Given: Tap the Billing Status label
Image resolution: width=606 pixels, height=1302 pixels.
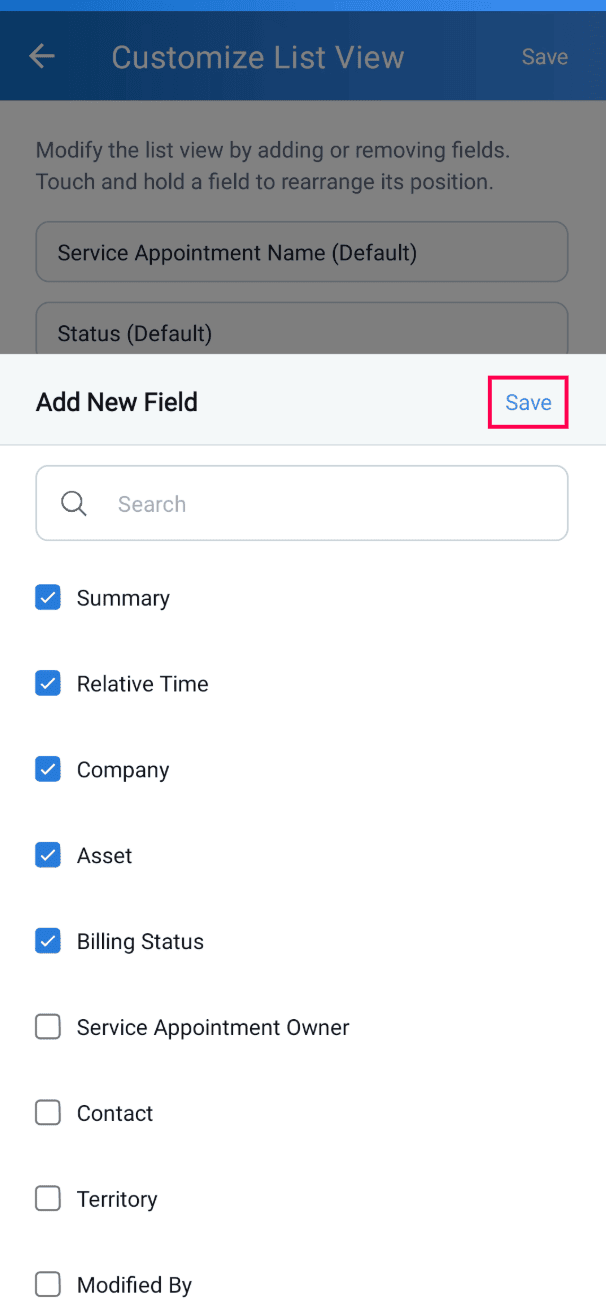Looking at the screenshot, I should pos(140,941).
